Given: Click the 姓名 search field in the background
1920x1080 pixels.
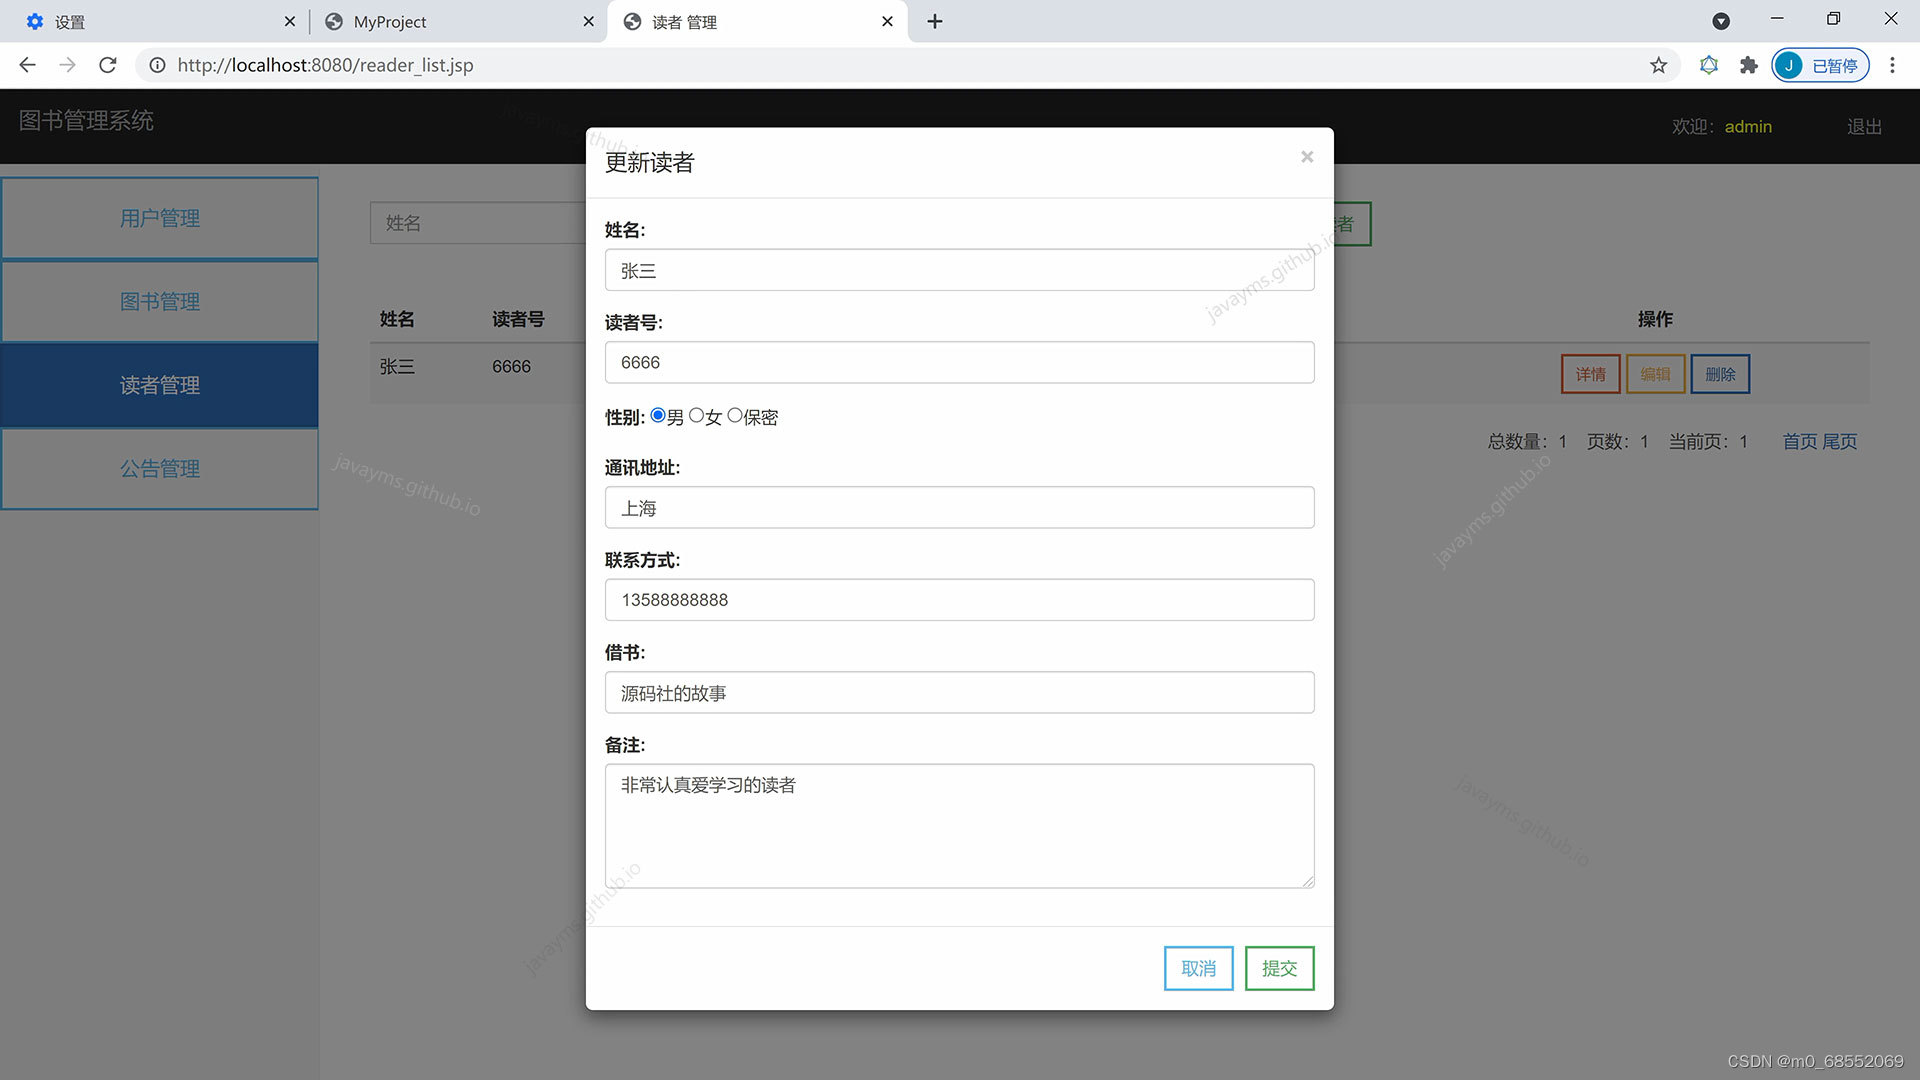Looking at the screenshot, I should (x=478, y=223).
